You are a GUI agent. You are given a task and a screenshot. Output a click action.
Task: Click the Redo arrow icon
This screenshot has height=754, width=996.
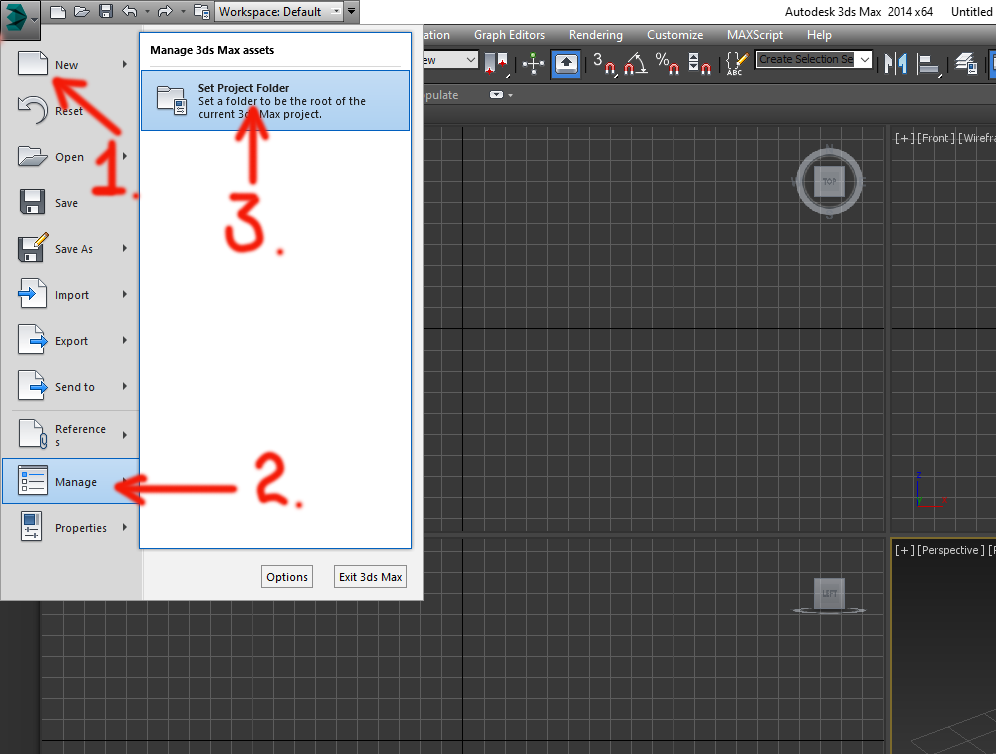click(165, 11)
